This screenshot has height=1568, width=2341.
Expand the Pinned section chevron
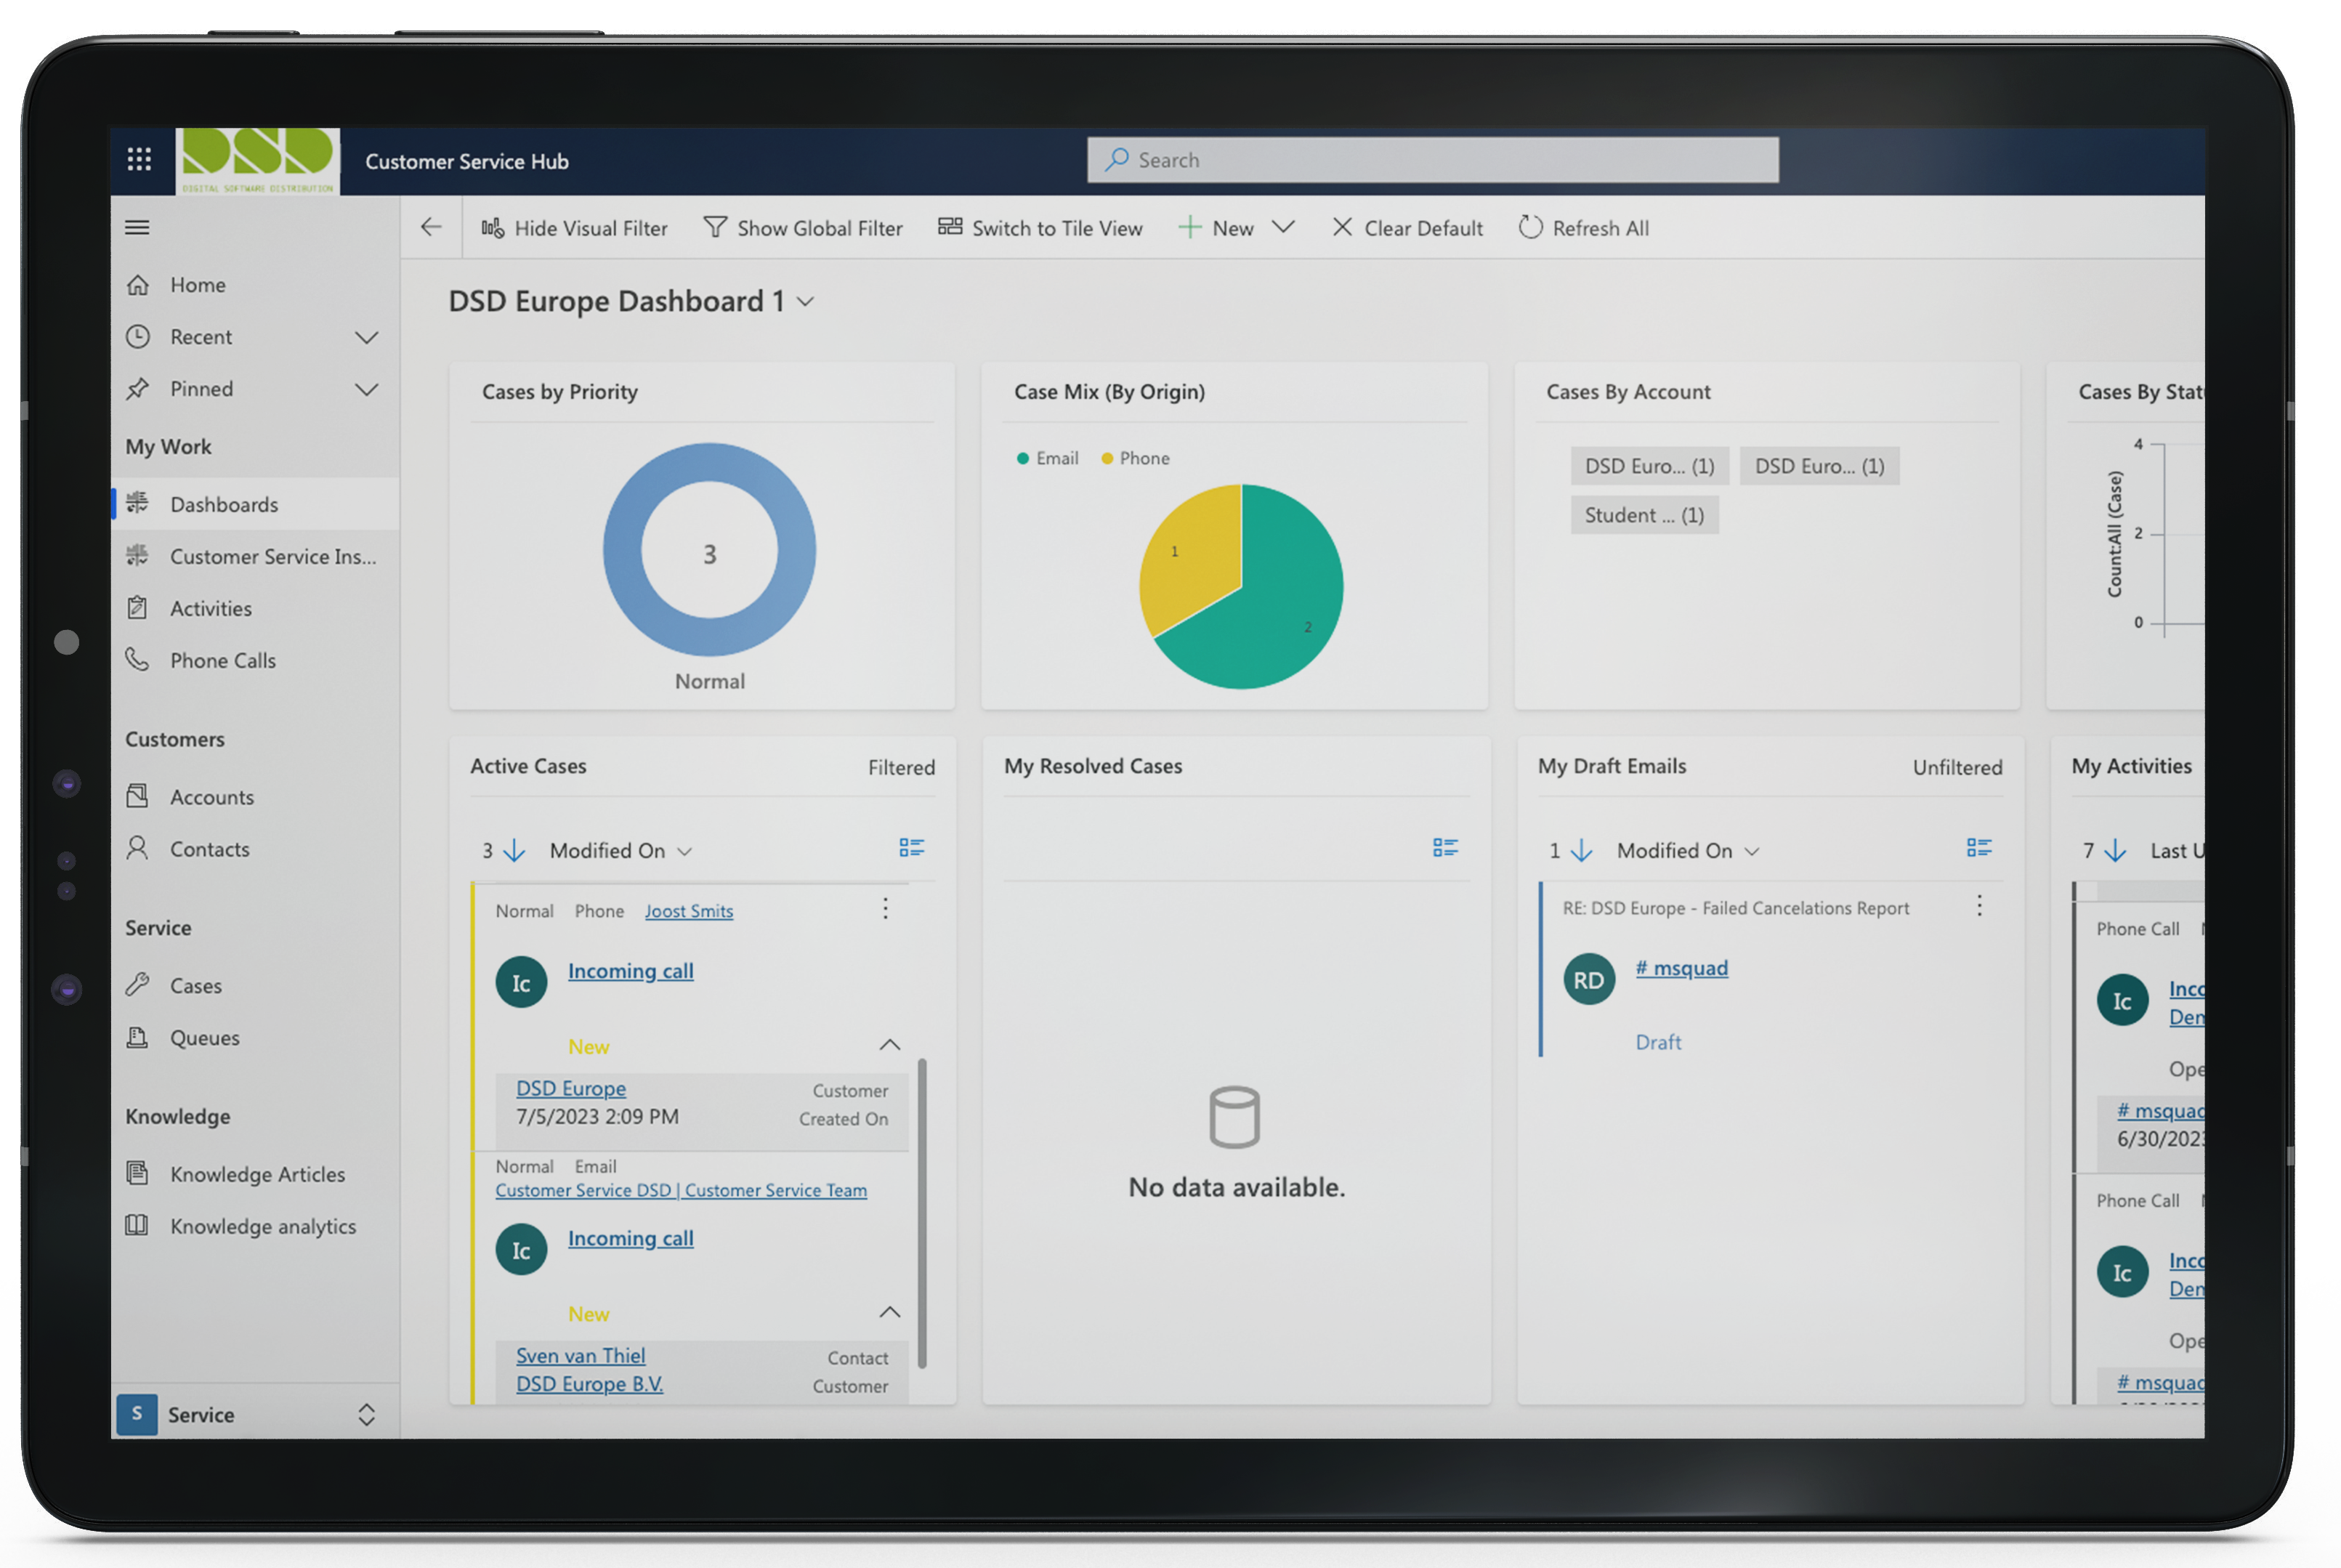coord(367,389)
